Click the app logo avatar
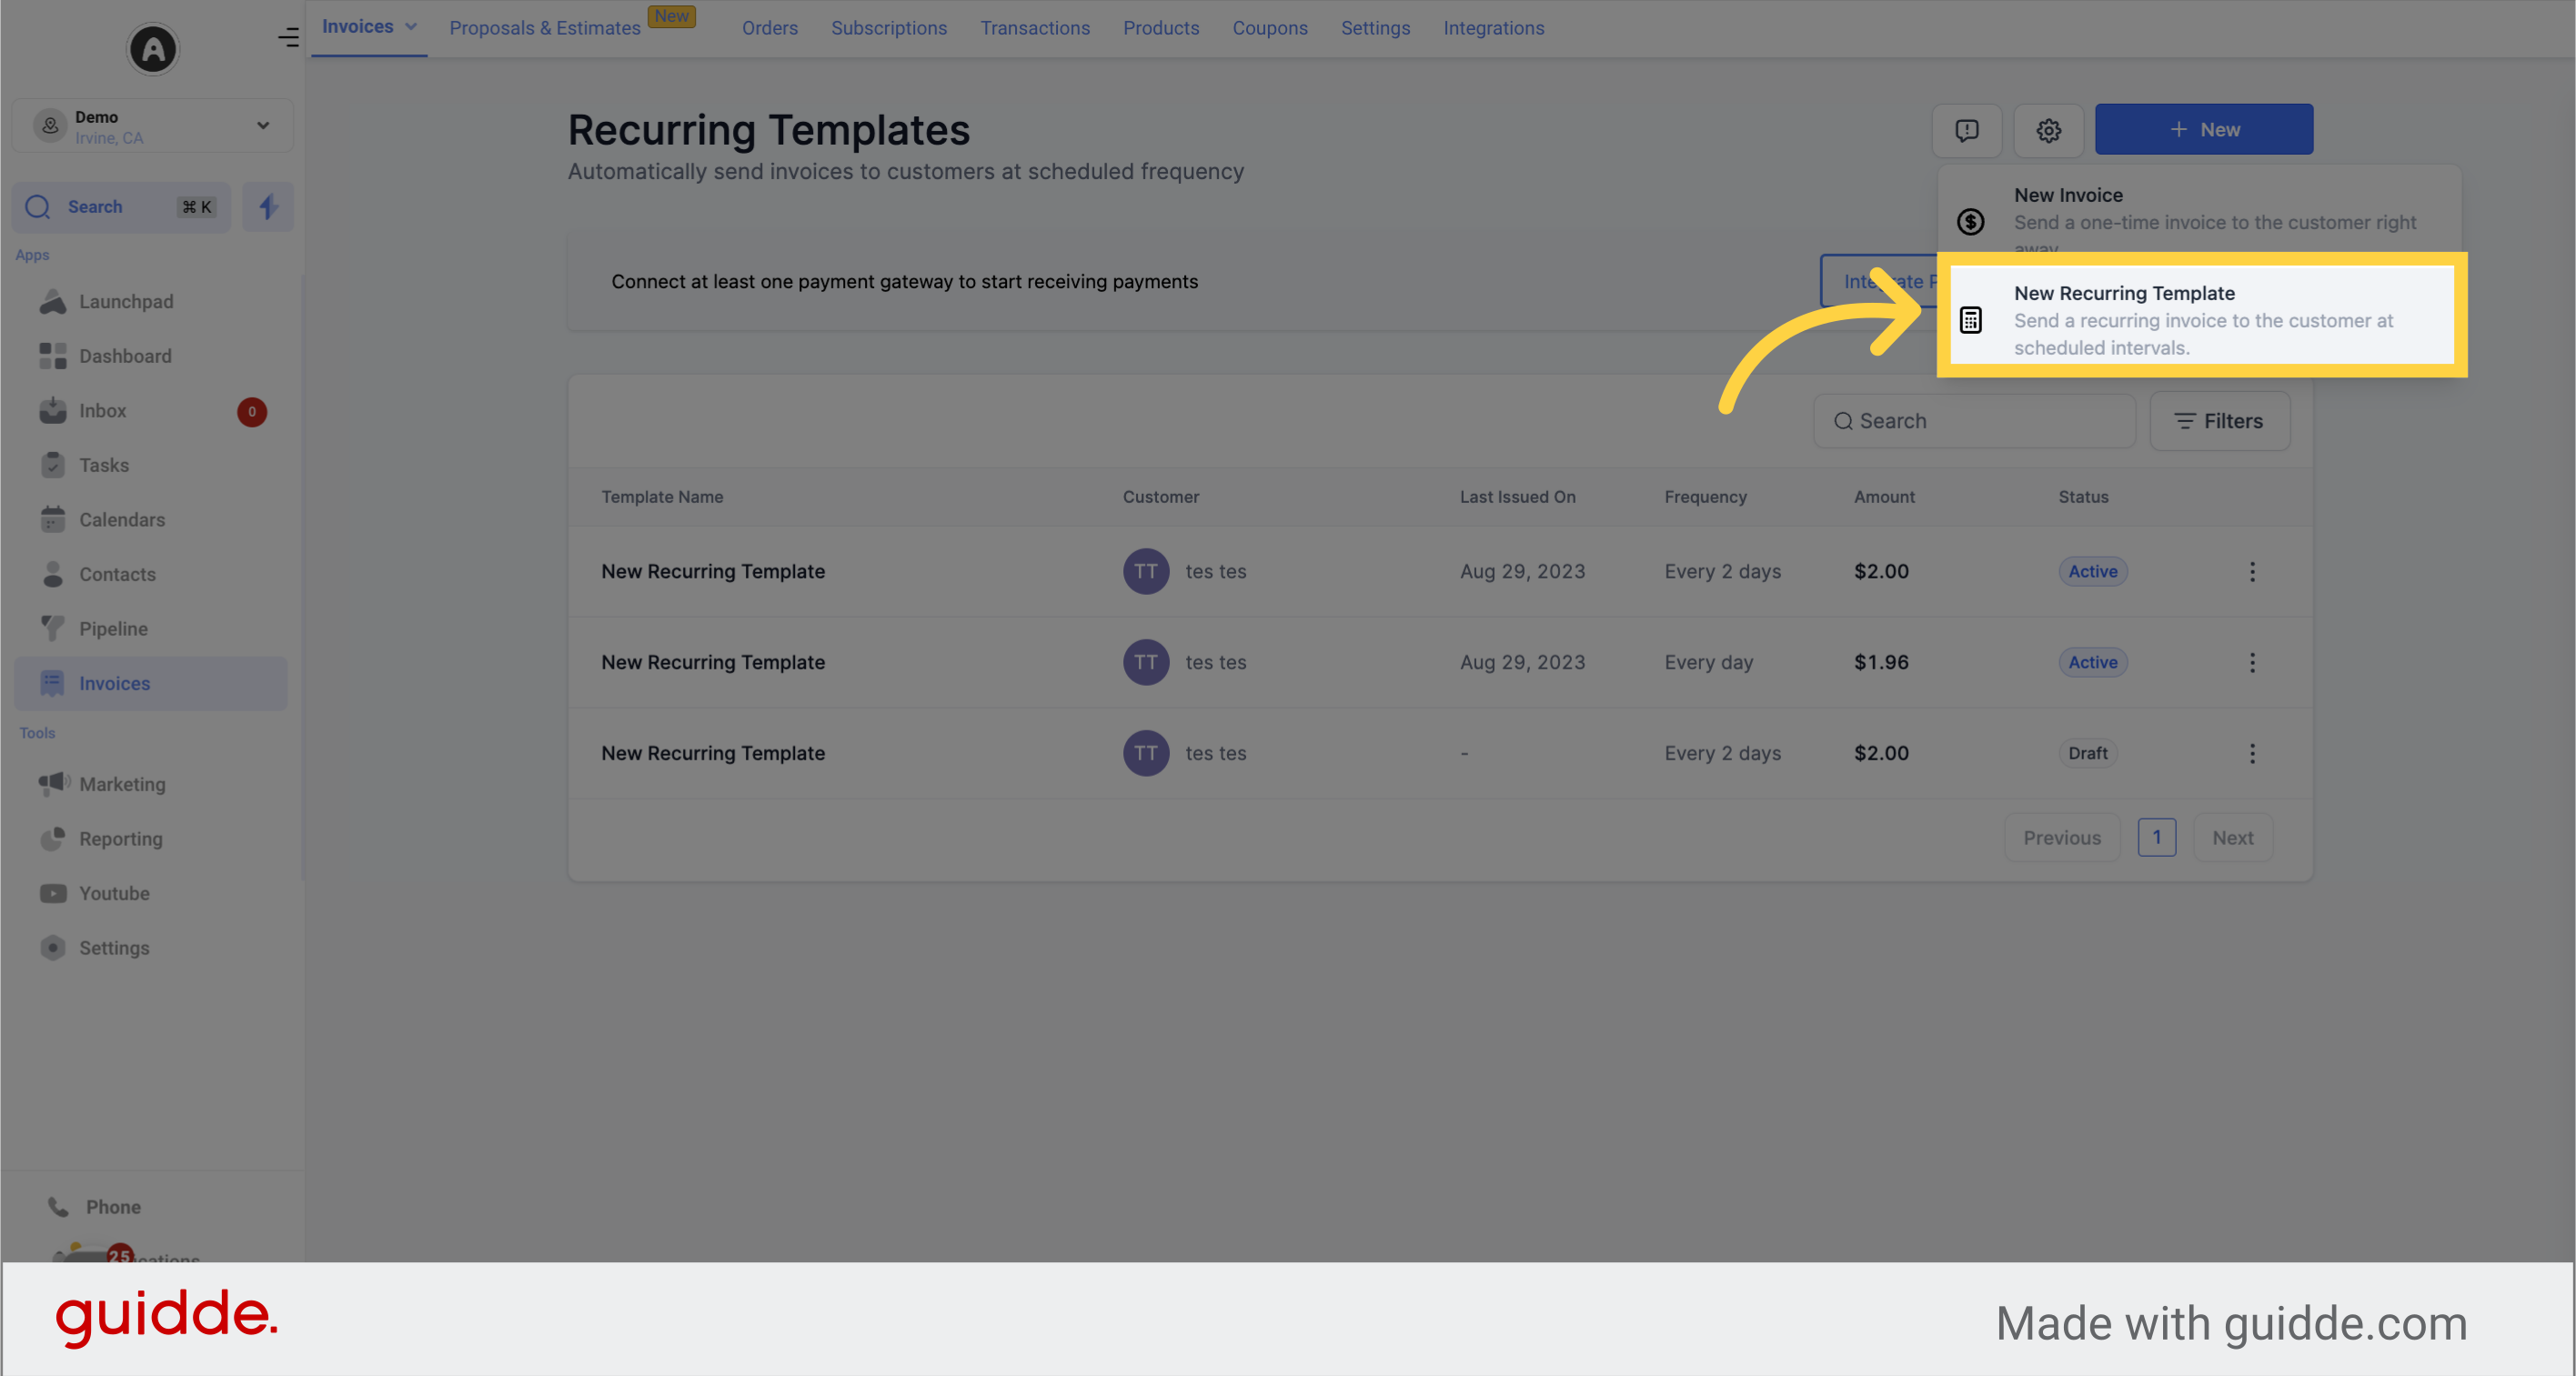Screen dimensions: 2576x1376 [x=152, y=48]
